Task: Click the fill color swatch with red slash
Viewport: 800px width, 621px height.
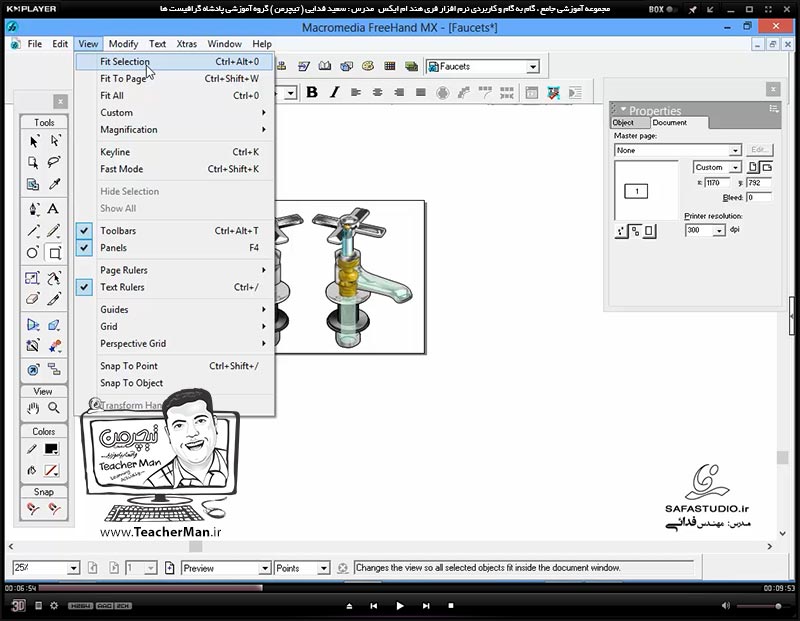Action: pos(51,470)
